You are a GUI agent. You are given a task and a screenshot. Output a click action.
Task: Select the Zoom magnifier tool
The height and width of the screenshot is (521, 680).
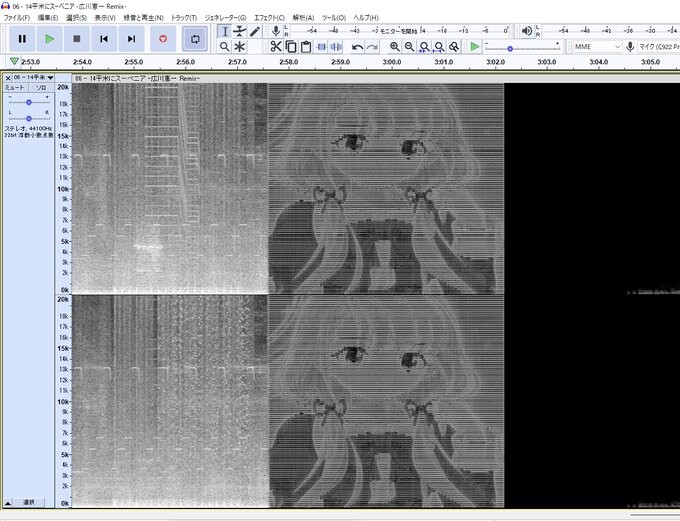[224, 46]
